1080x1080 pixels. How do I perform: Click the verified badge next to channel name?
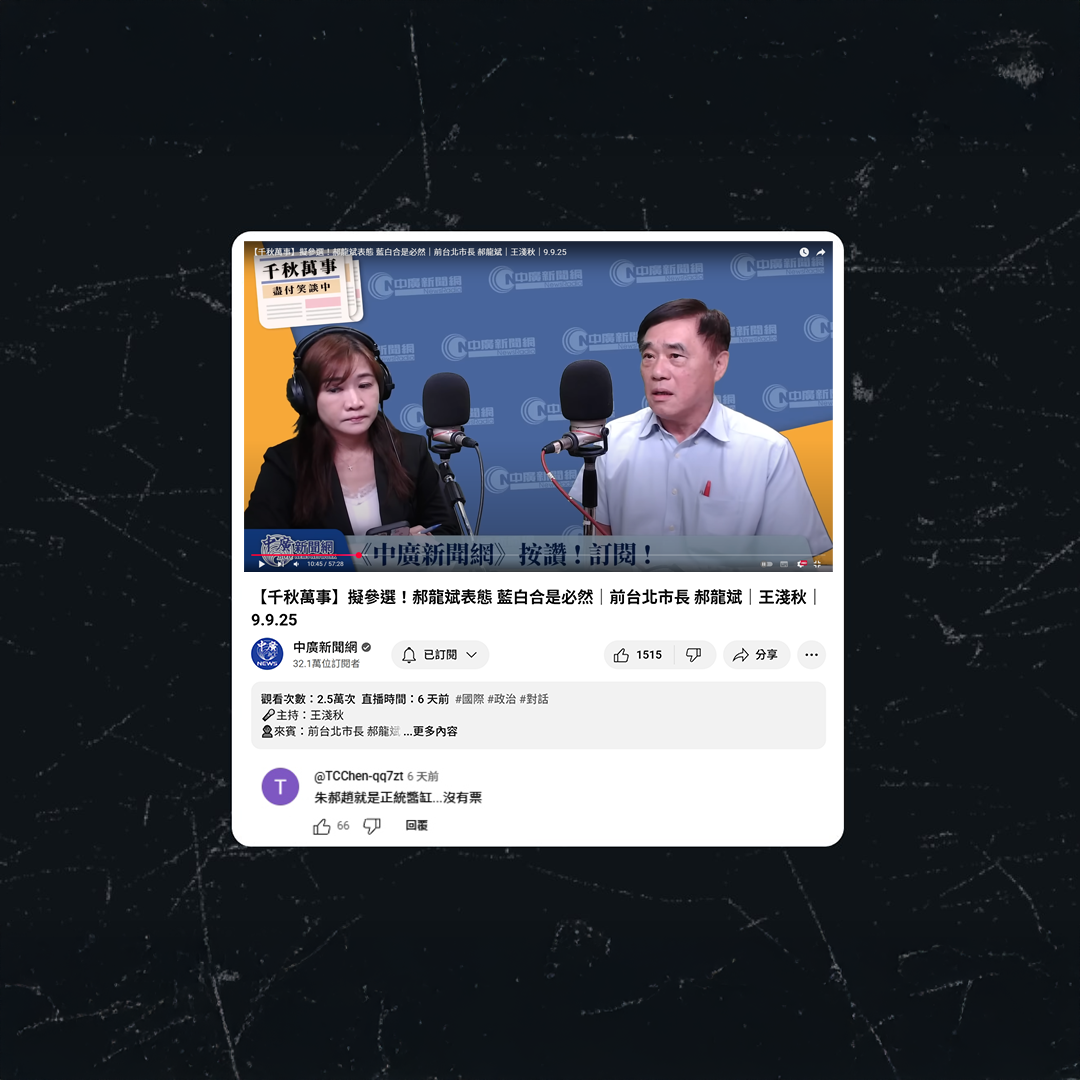[366, 647]
